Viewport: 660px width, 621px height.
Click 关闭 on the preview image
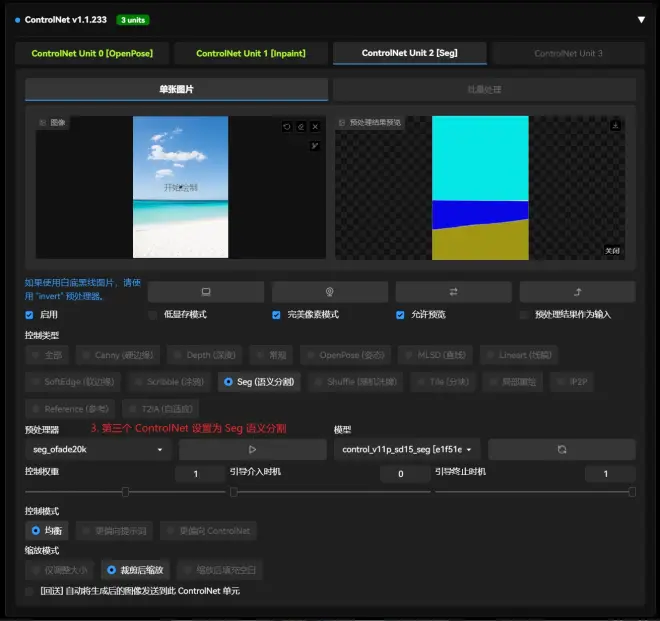[613, 251]
